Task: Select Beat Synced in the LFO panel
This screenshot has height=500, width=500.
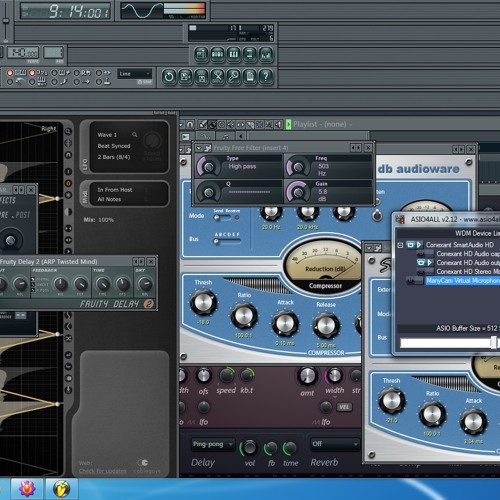Action: [114, 146]
